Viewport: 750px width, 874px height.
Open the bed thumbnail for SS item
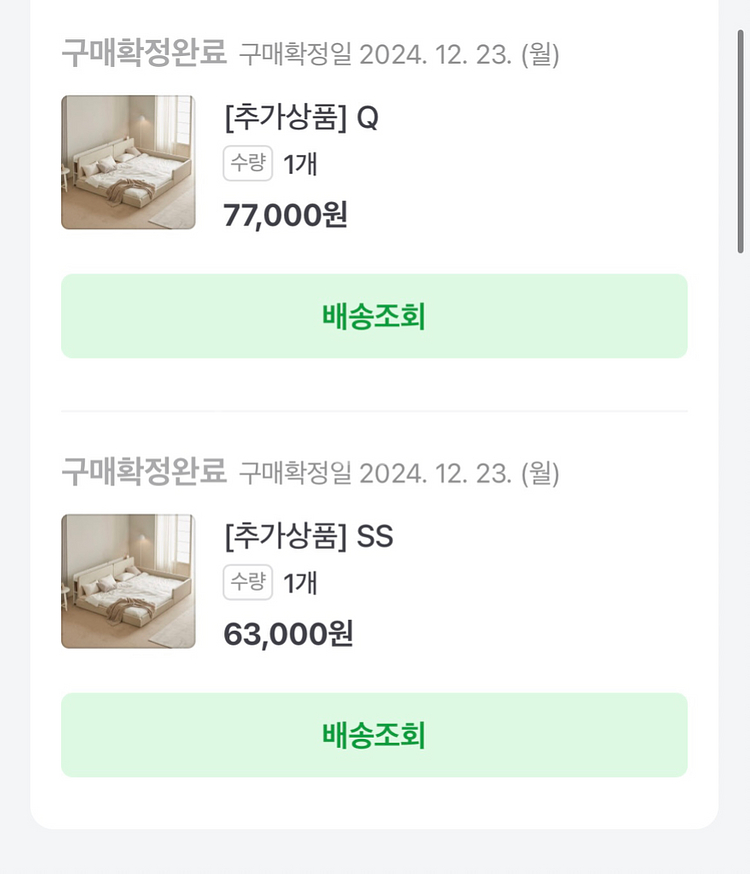coord(128,581)
